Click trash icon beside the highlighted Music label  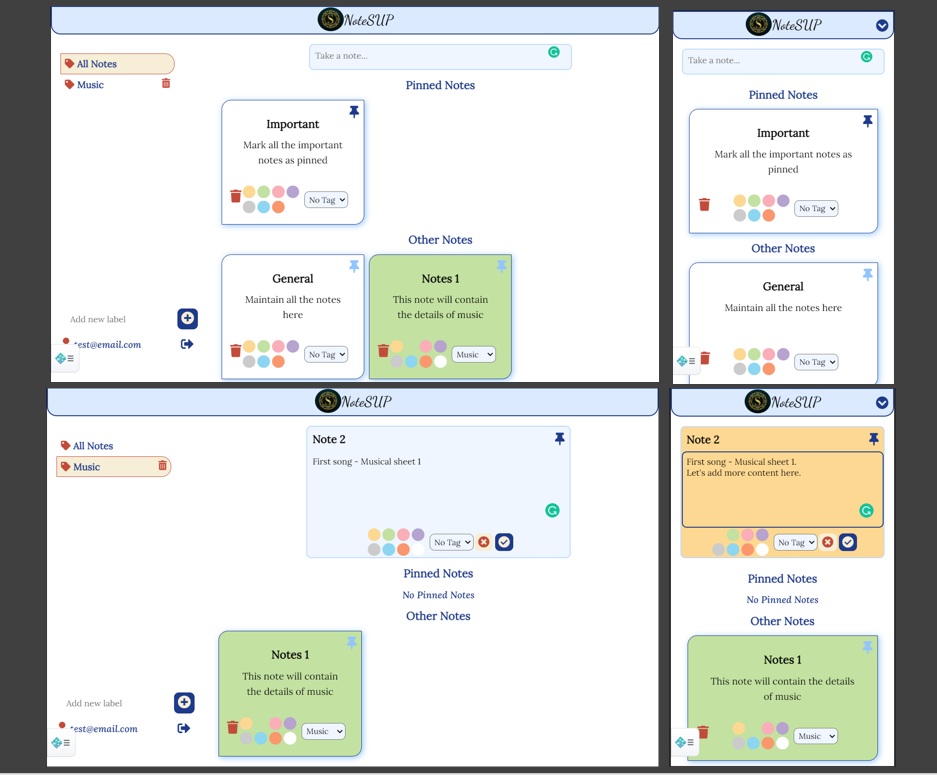coord(162,466)
